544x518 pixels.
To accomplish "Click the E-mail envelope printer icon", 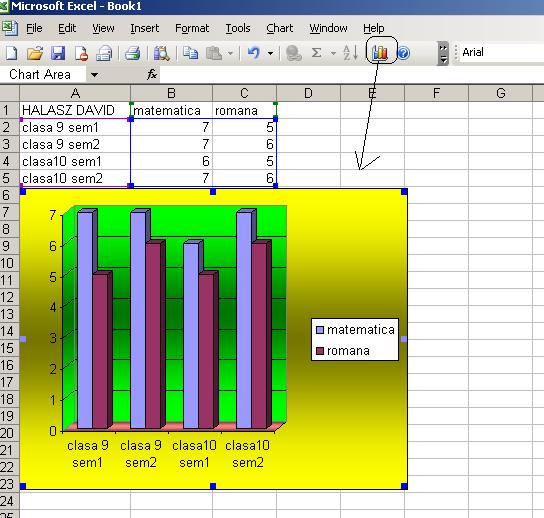I will pos(104,53).
